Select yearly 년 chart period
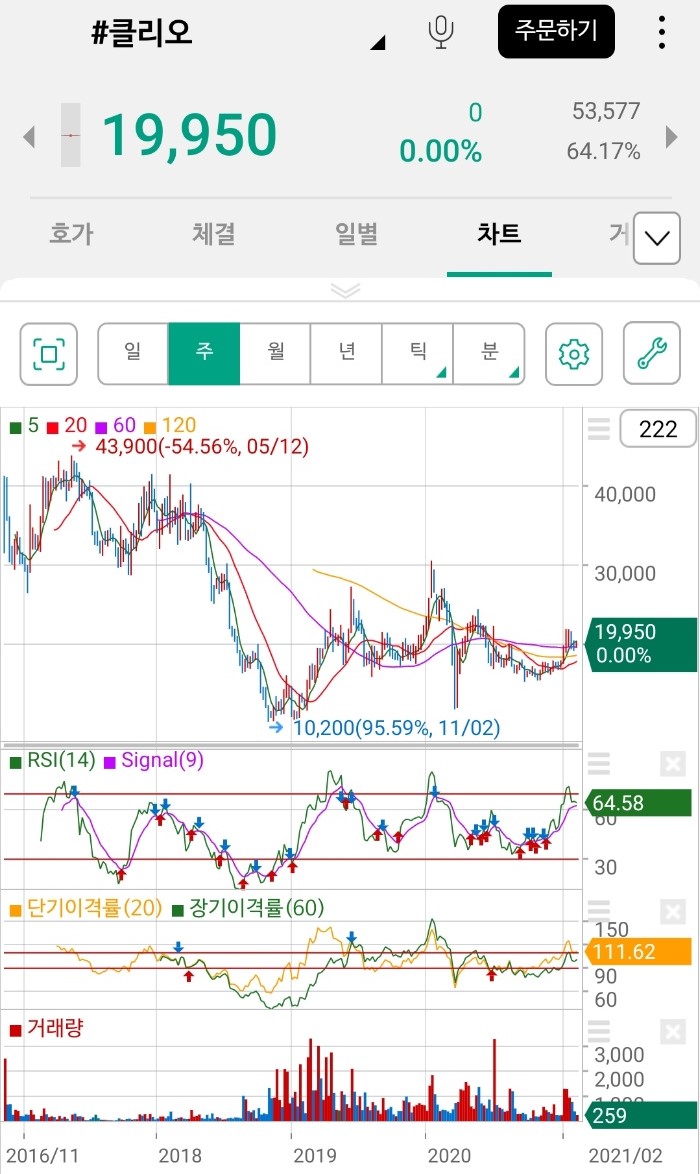The width and height of the screenshot is (700, 1174). pyautogui.click(x=347, y=353)
